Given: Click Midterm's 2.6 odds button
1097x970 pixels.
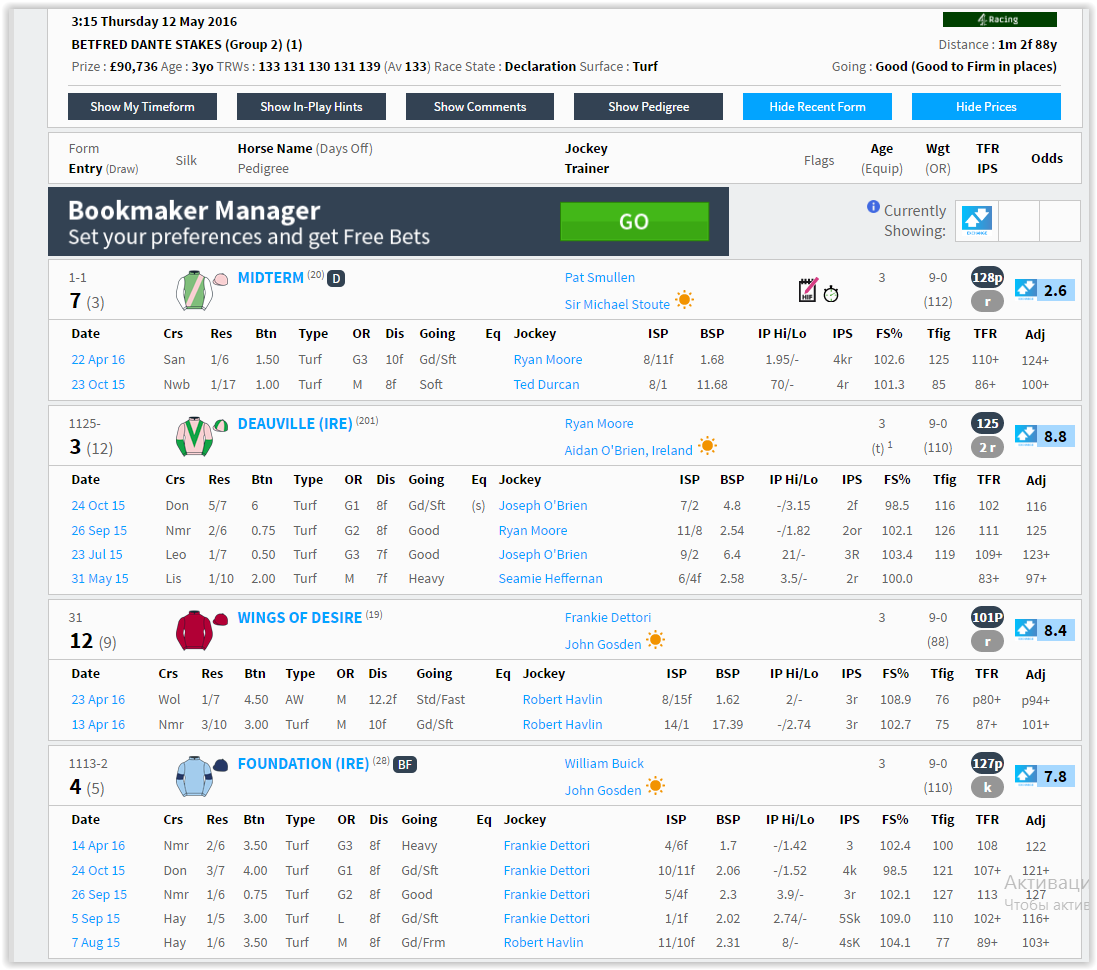Looking at the screenshot, I should pos(1045,290).
